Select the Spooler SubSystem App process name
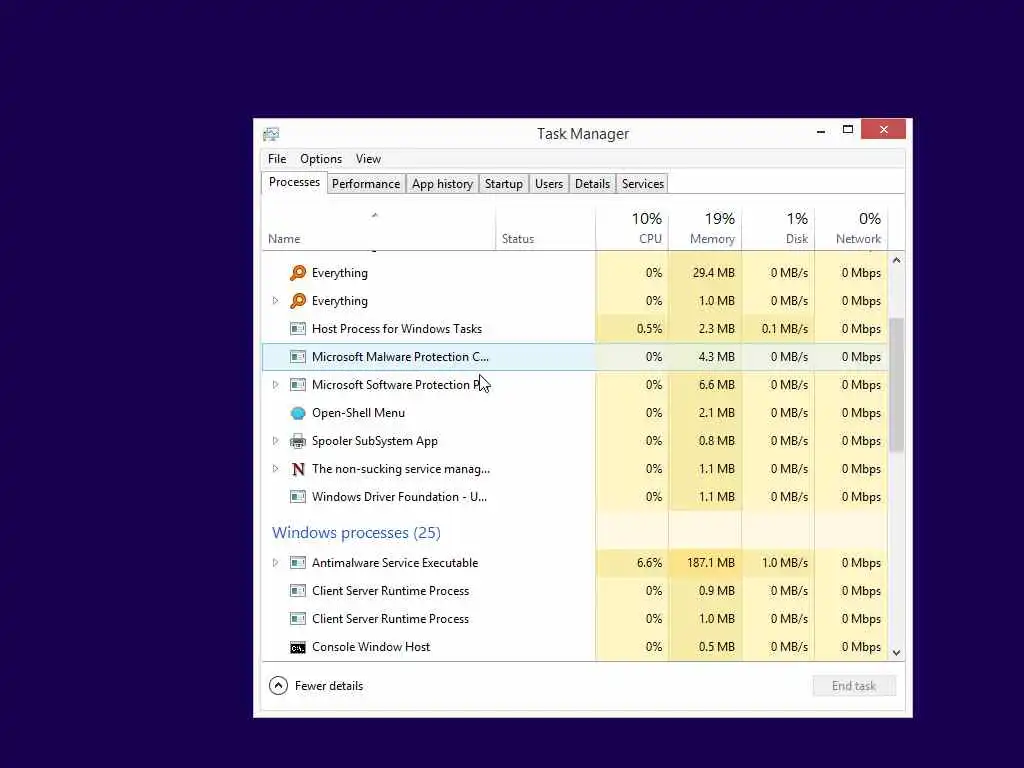This screenshot has width=1024, height=768. click(374, 441)
